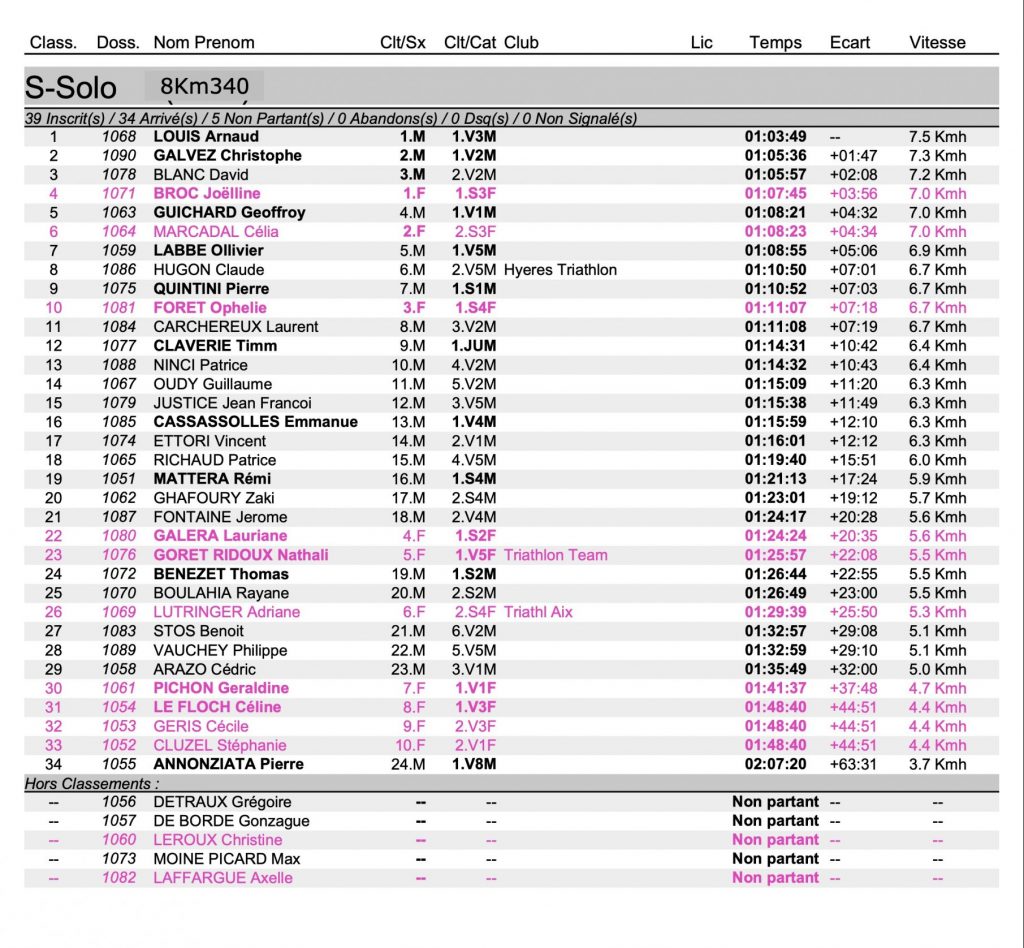Select runner "GALVEZ Christophe"

[227, 155]
